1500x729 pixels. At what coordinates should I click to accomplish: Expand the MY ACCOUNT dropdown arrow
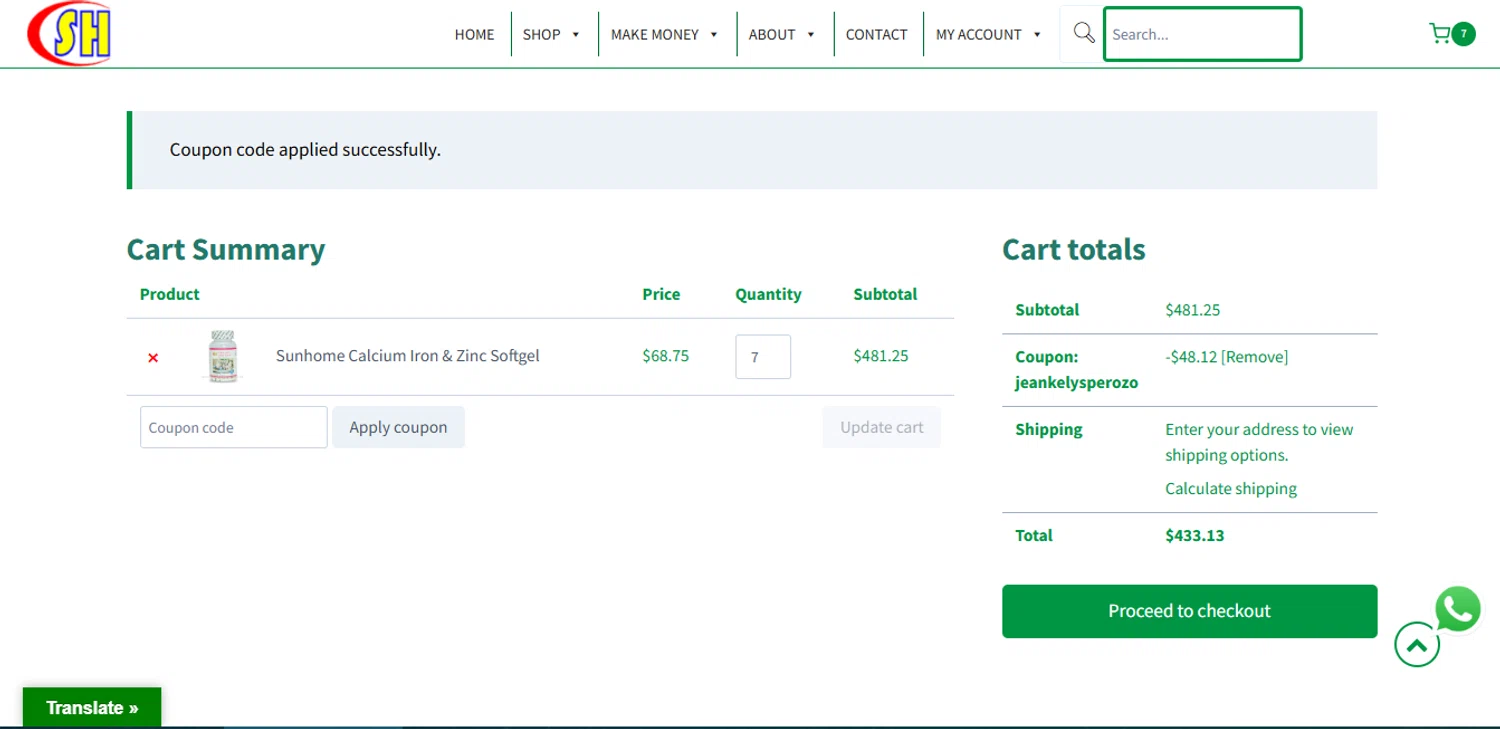(x=1037, y=34)
